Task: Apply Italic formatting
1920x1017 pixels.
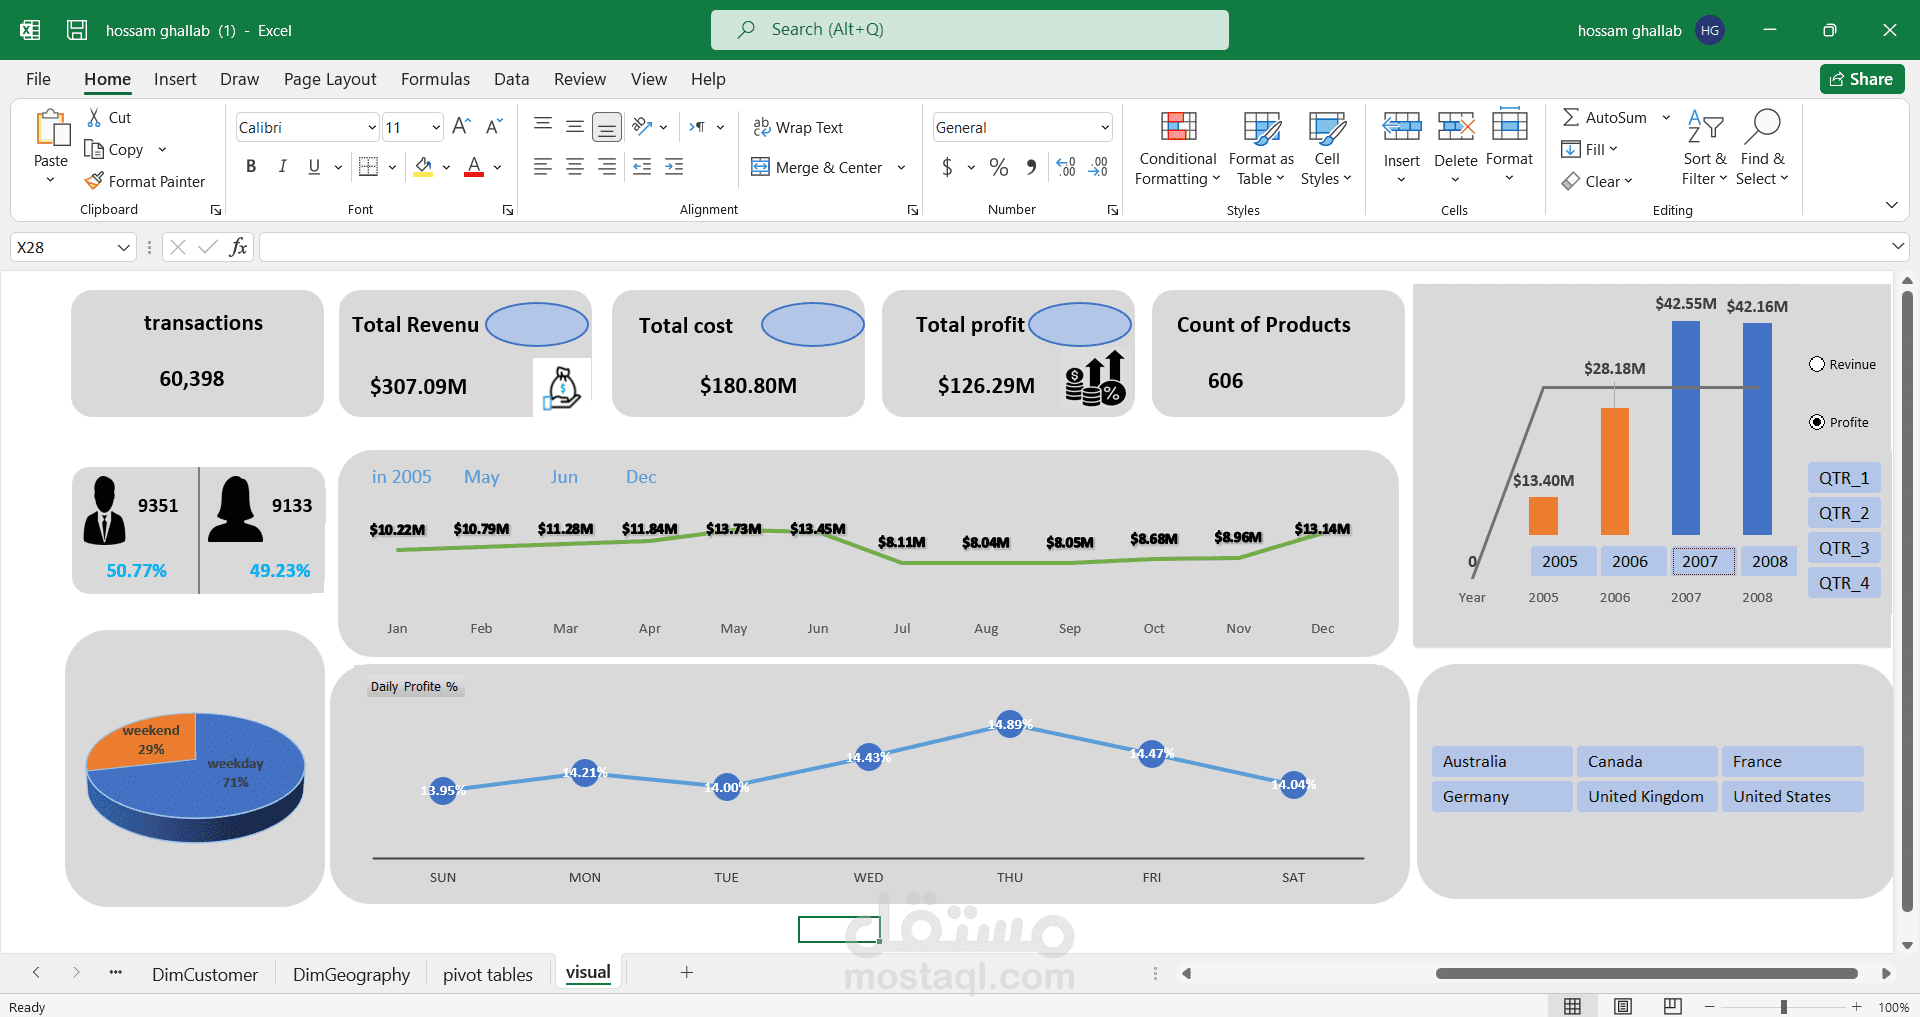Action: click(283, 166)
